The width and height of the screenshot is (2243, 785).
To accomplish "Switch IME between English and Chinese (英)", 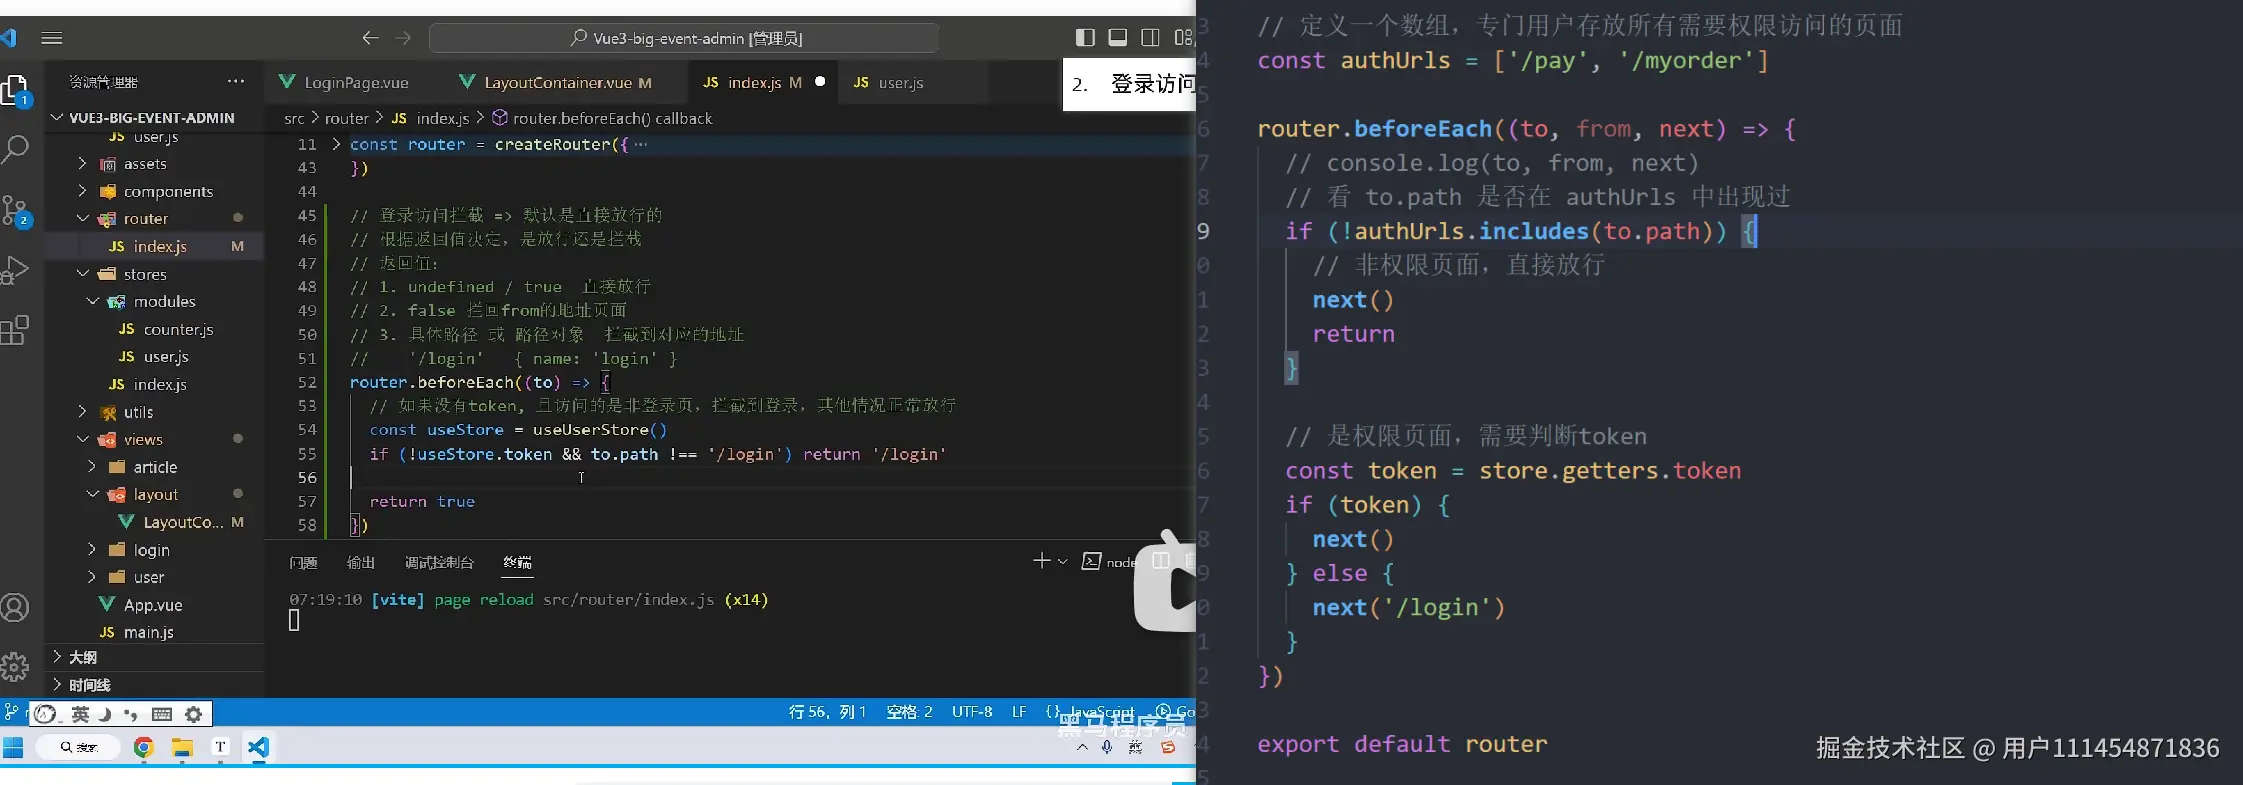I will click(80, 714).
